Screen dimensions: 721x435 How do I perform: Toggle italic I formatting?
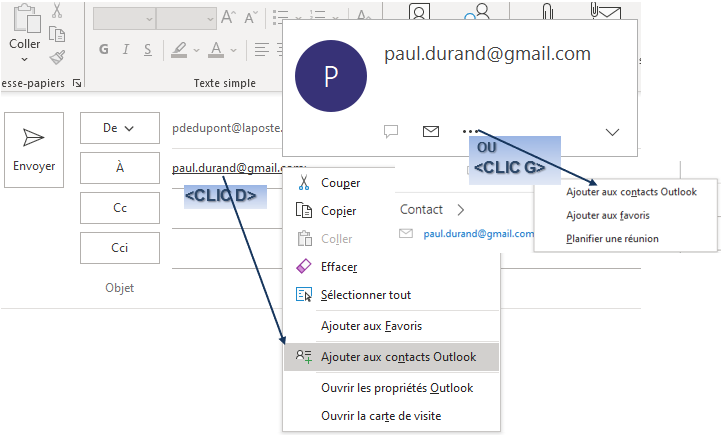(x=126, y=49)
